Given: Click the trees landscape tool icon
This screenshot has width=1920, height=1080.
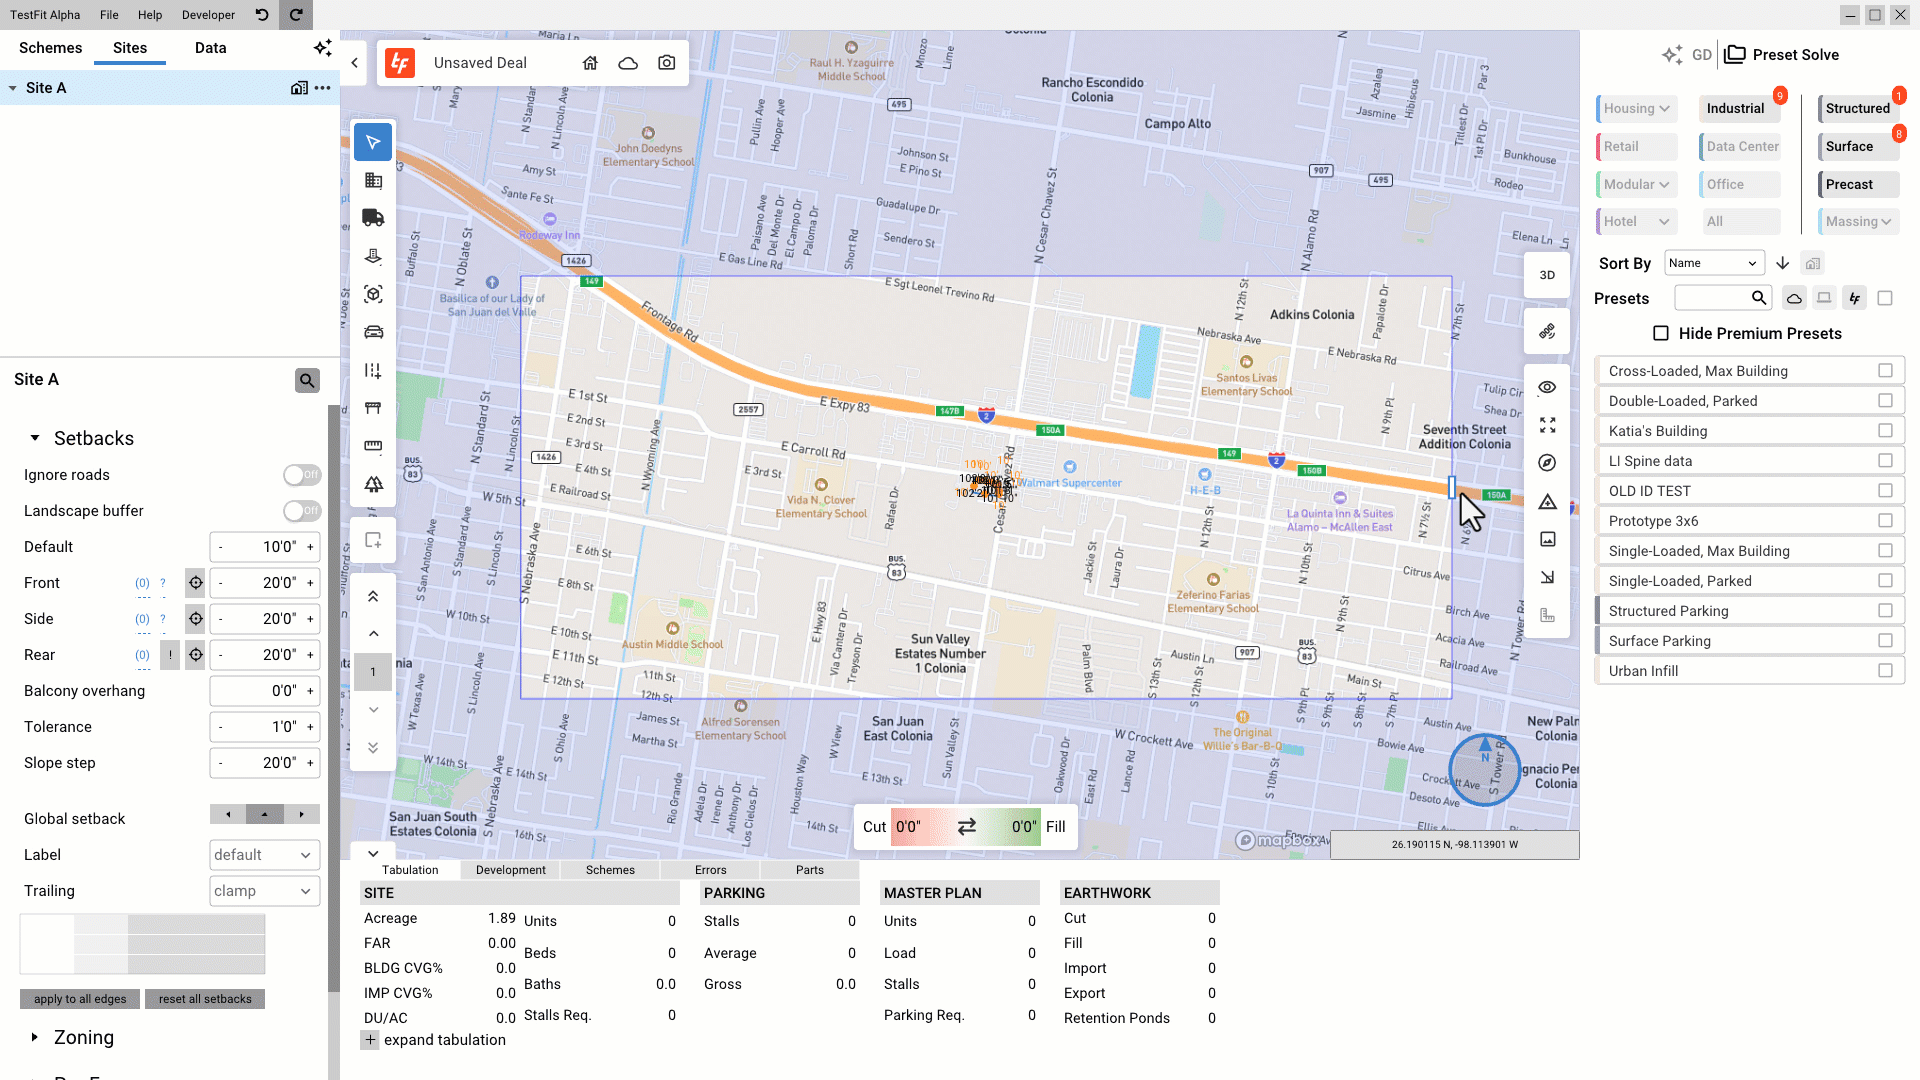Looking at the screenshot, I should click(x=373, y=484).
